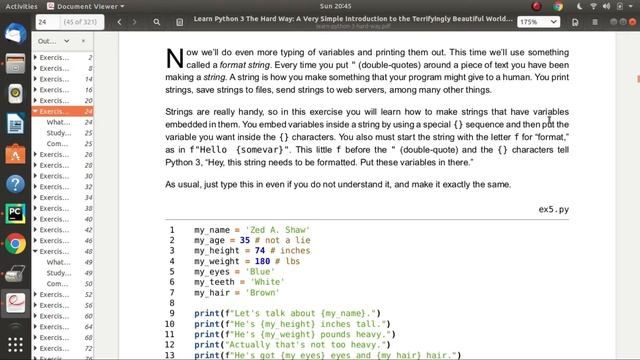Select Exercise outline row for page 20

pyautogui.click(x=63, y=100)
